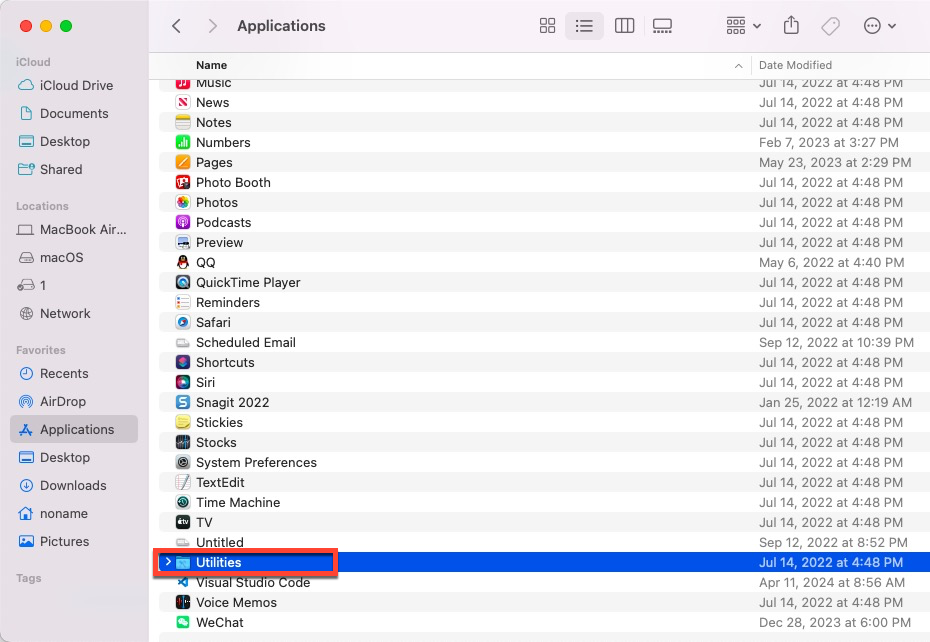The height and width of the screenshot is (642, 930).
Task: Click the Tags icon in the toolbar
Action: point(830,26)
